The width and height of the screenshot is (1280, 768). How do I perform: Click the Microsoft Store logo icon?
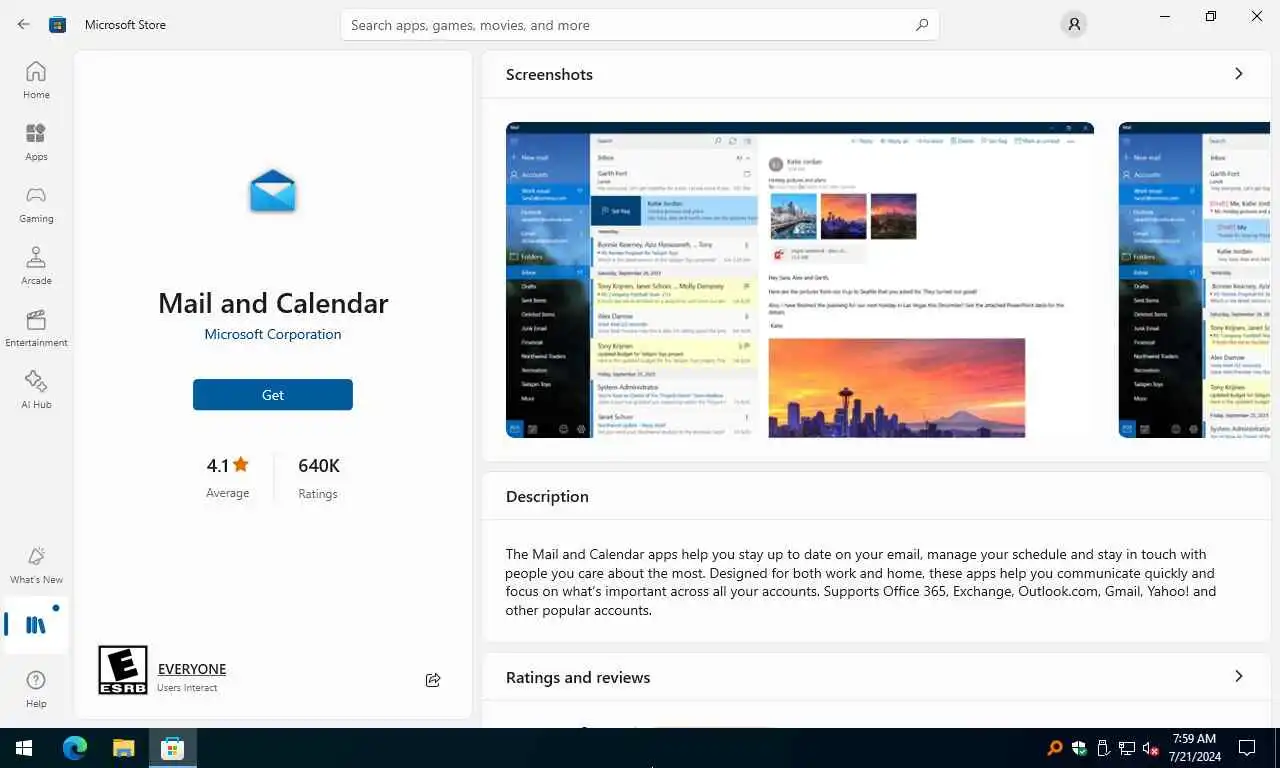coord(58,24)
